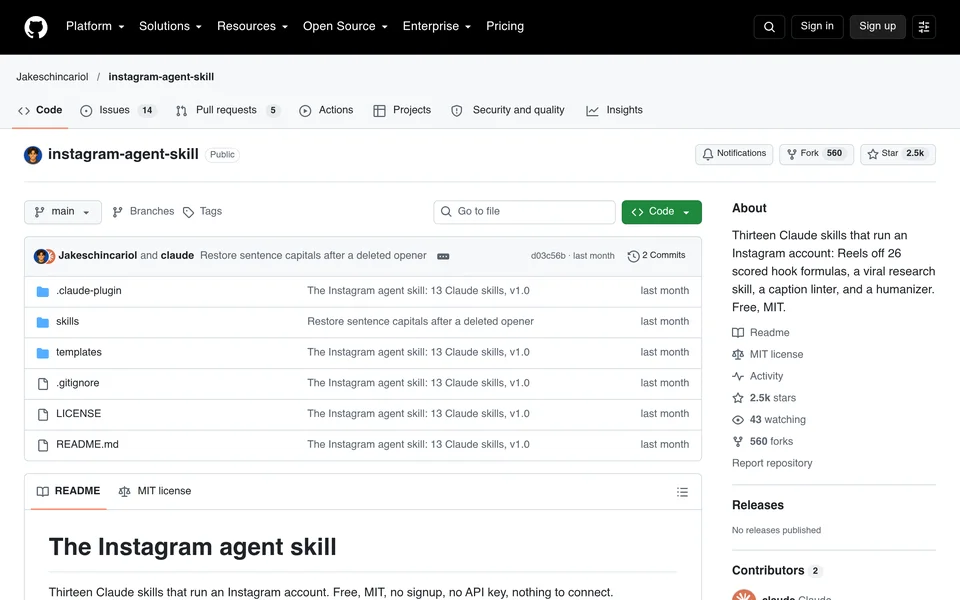Open the main branch dropdown
Image resolution: width=960 pixels, height=600 pixels.
tap(63, 212)
